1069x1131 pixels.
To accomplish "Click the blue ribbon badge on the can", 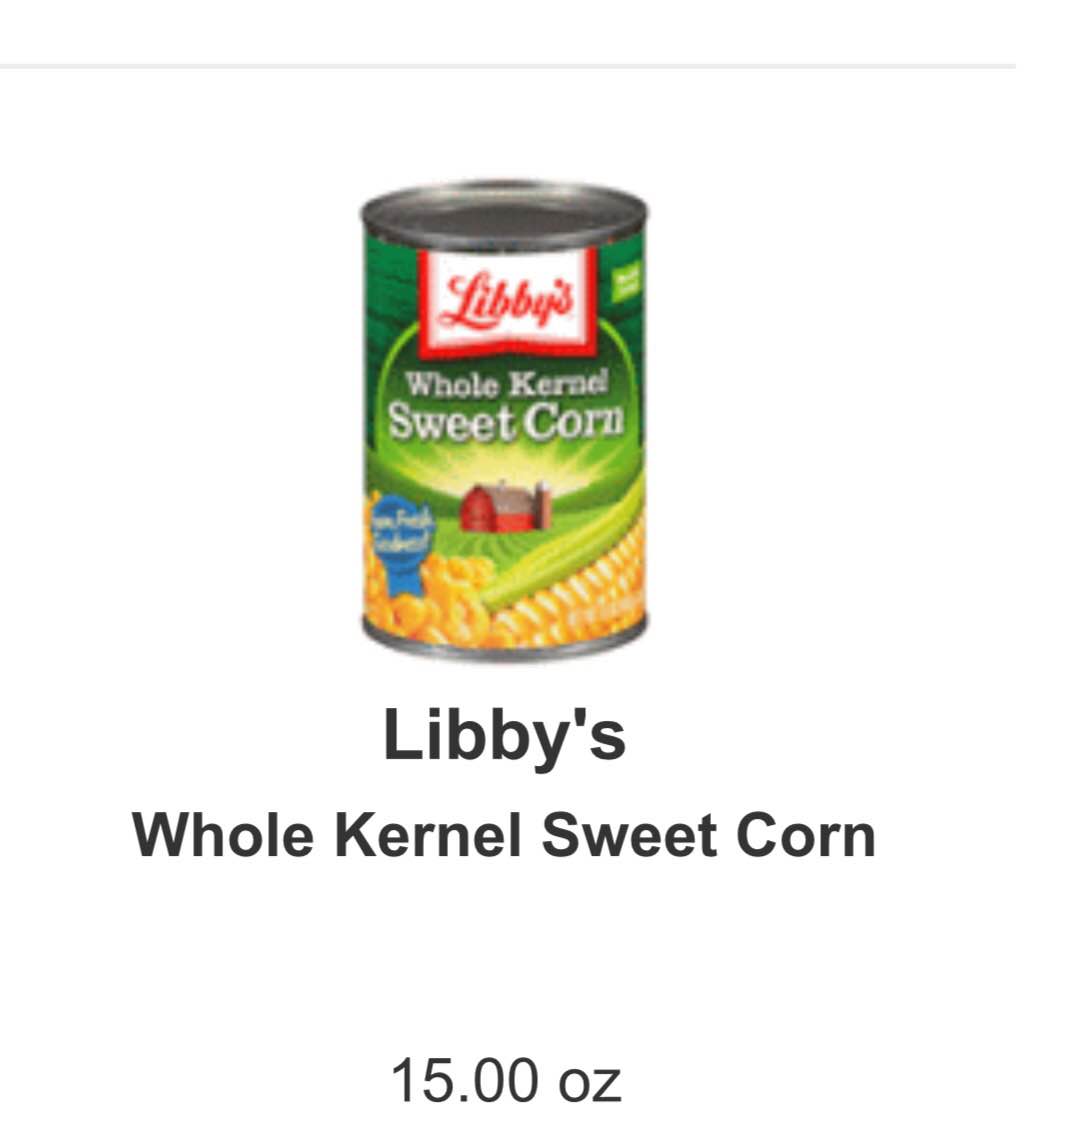I will coord(402,545).
